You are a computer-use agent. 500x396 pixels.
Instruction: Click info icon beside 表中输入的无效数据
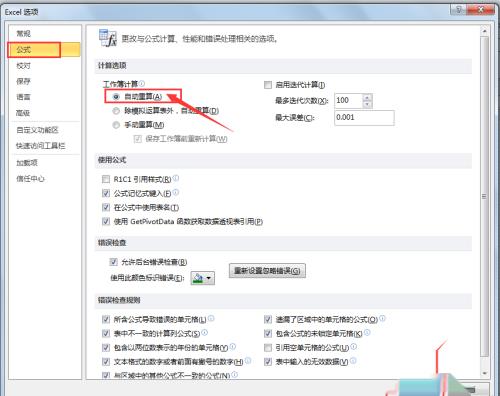[x=353, y=361]
